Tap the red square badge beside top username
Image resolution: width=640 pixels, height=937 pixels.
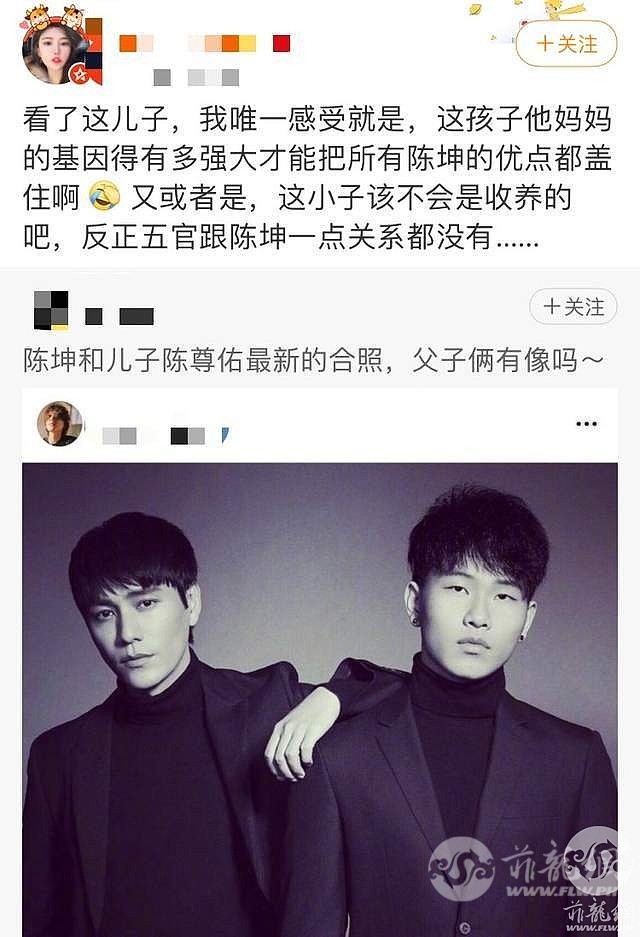(281, 44)
